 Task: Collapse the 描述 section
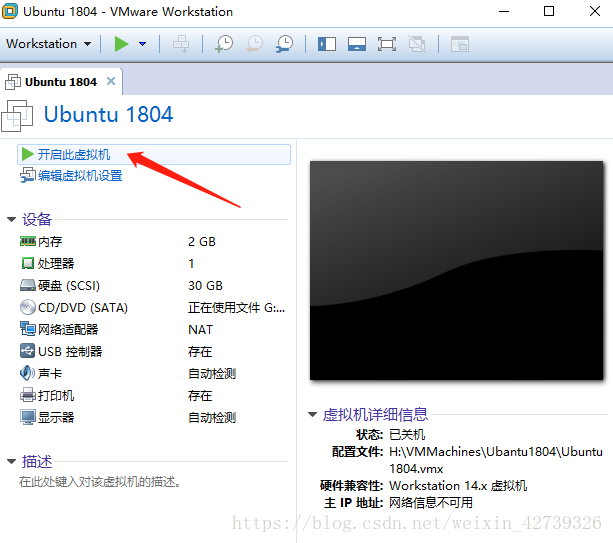tap(11, 462)
